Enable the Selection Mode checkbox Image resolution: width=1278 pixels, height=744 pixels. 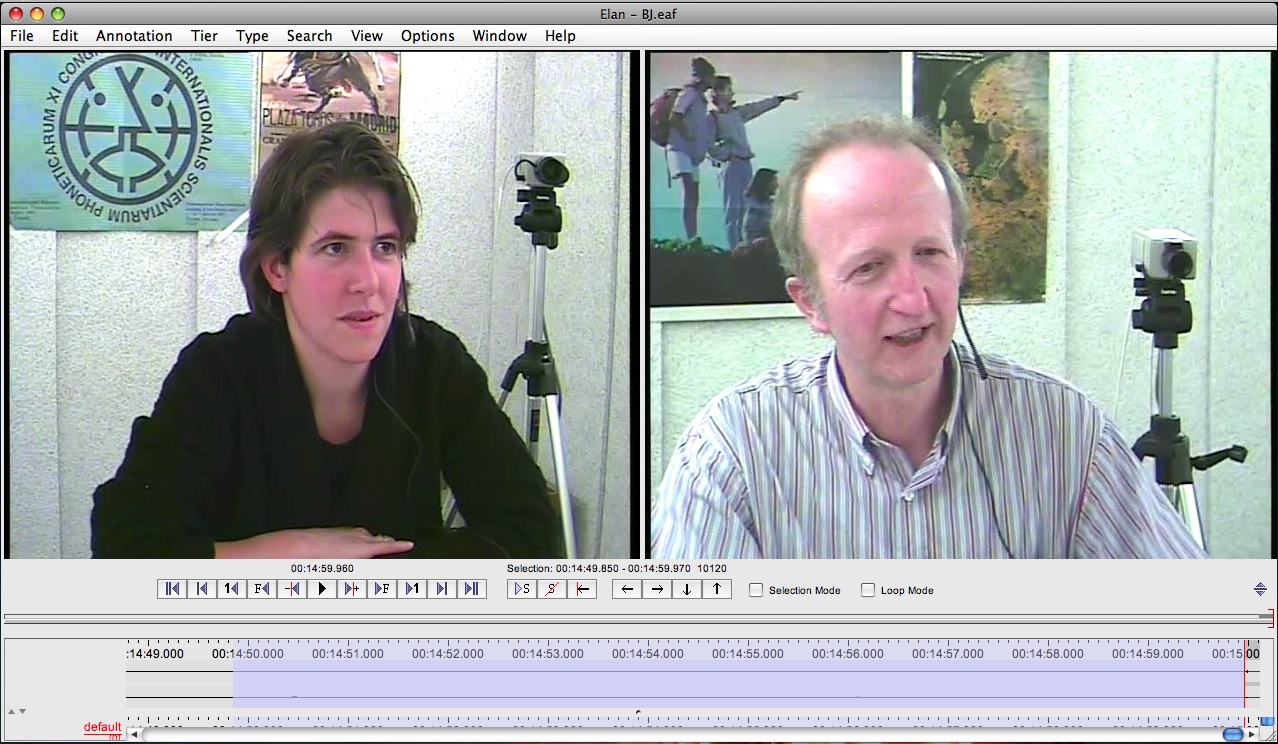point(757,590)
